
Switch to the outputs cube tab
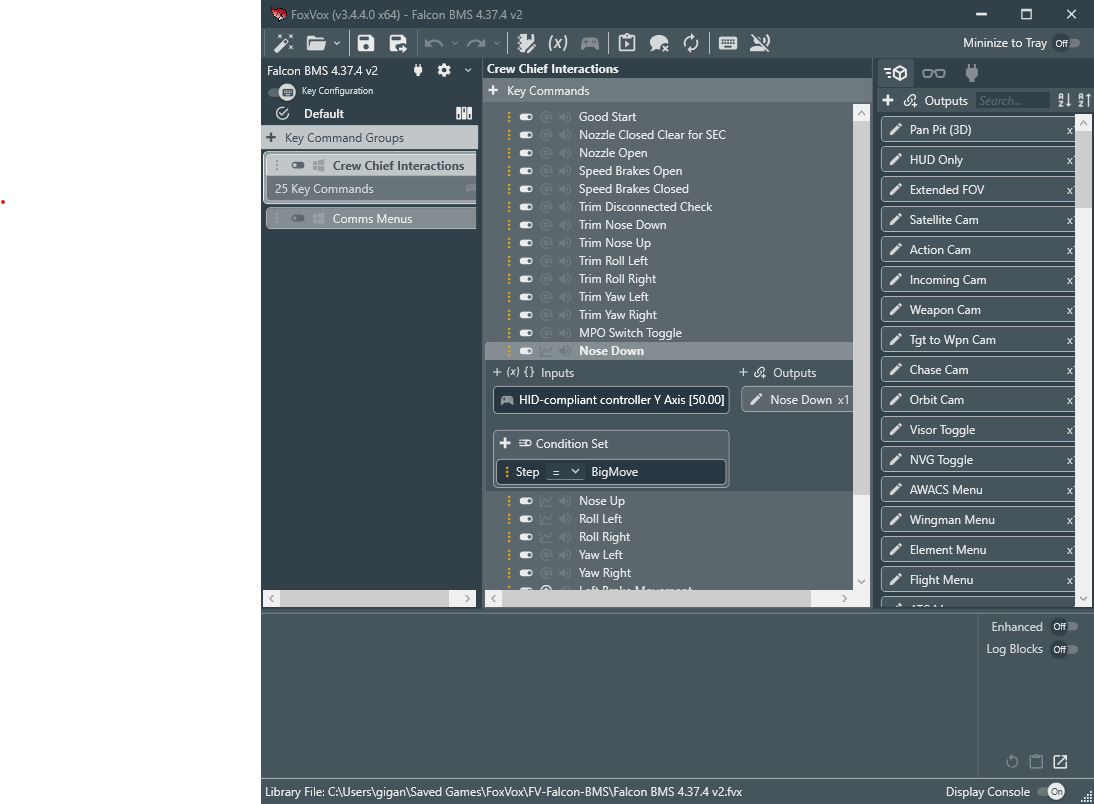pyautogui.click(x=895, y=73)
